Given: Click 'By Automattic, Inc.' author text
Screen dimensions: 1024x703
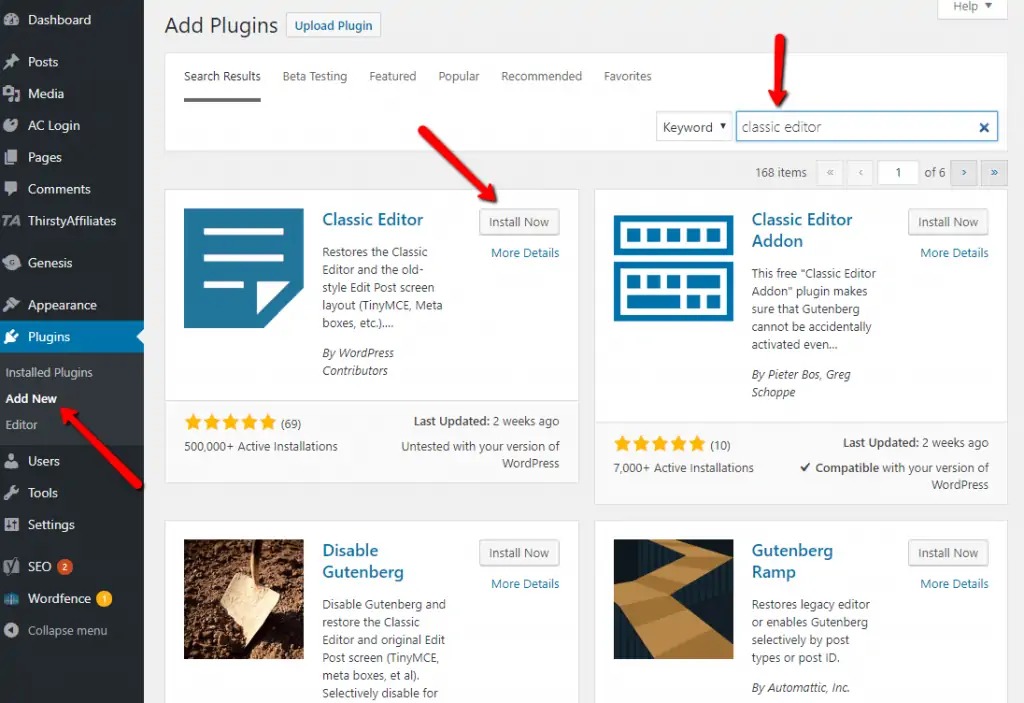Looking at the screenshot, I should pos(800,687).
